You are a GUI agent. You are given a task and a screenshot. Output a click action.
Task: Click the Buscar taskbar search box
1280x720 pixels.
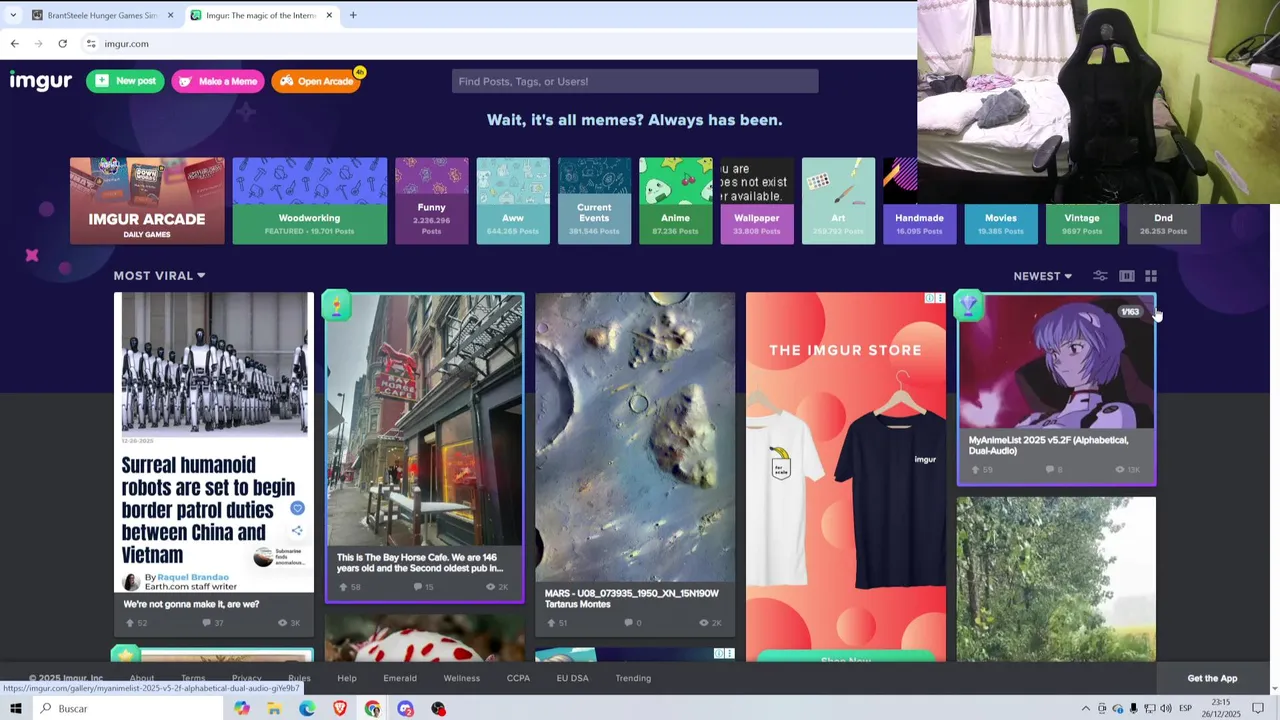[x=127, y=708]
